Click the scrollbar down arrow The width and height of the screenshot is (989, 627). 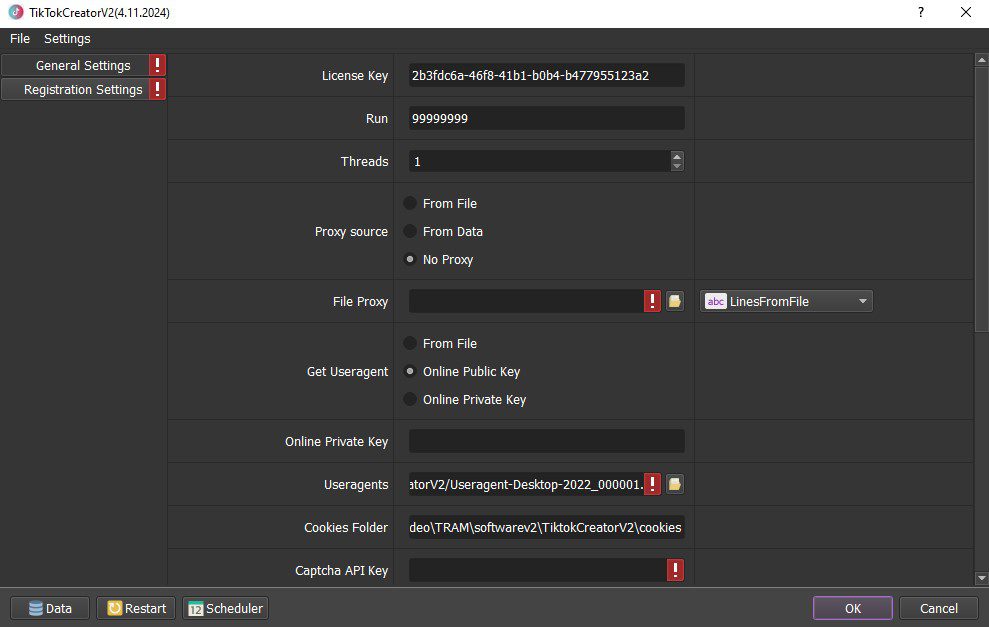981,578
